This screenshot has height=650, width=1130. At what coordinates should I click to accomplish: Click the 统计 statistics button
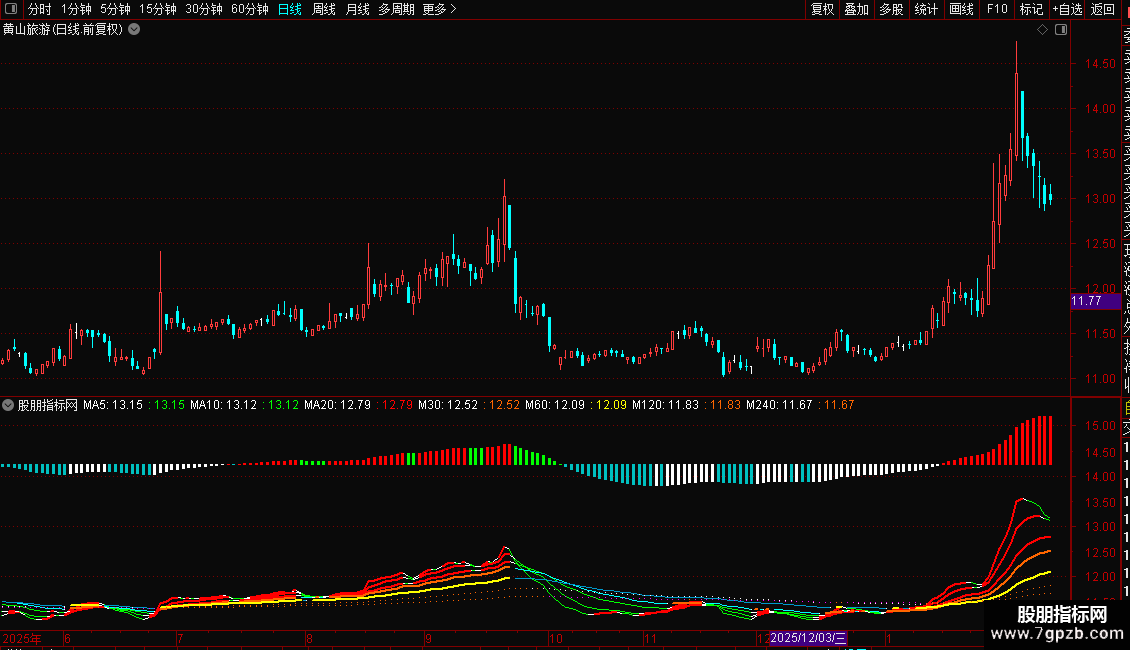926,10
